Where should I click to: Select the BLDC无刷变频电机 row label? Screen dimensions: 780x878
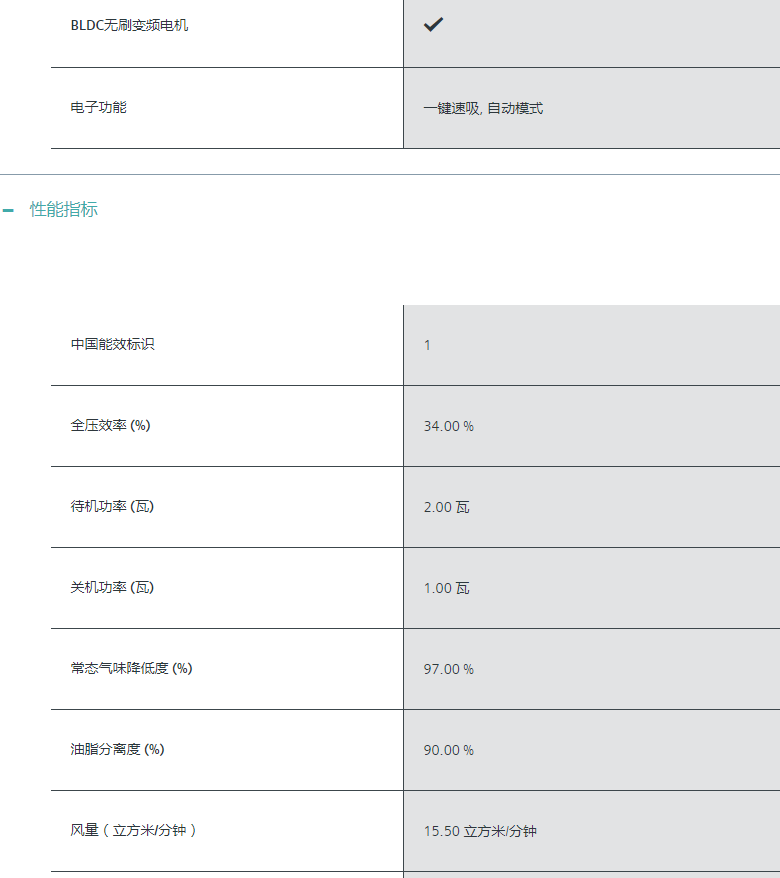pos(129,25)
